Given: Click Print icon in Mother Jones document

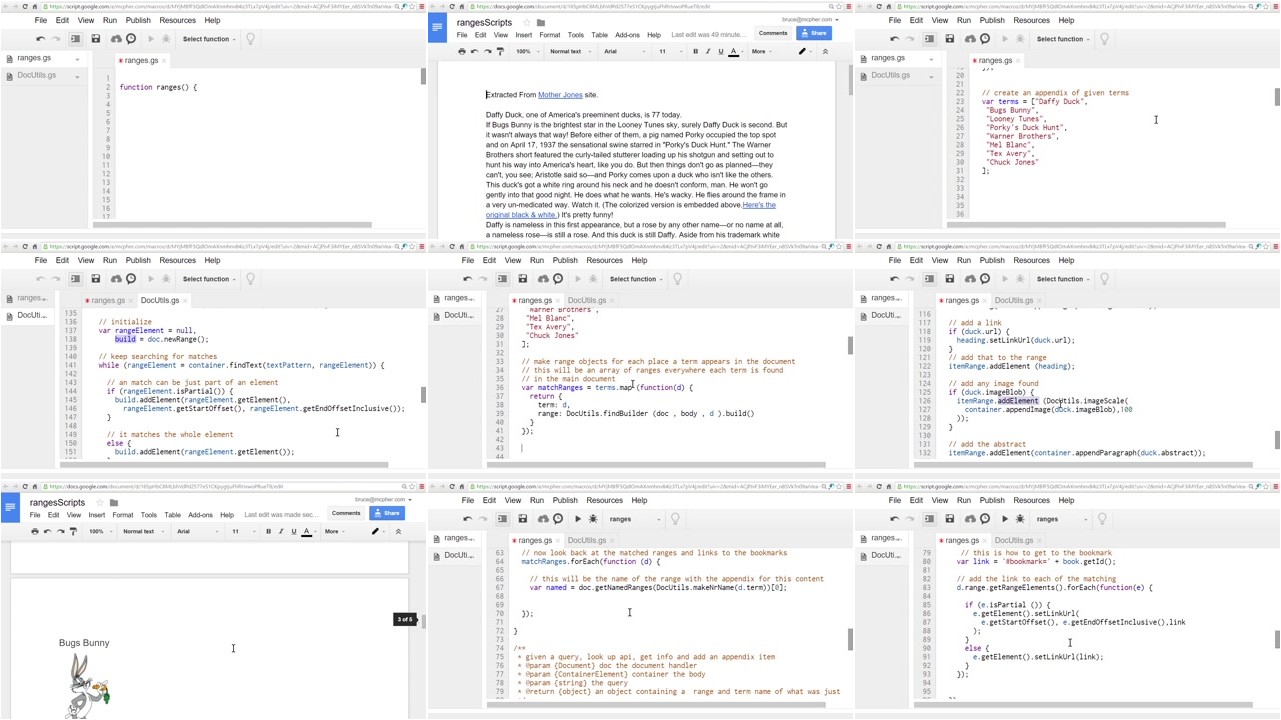Looking at the screenshot, I should 462,51.
